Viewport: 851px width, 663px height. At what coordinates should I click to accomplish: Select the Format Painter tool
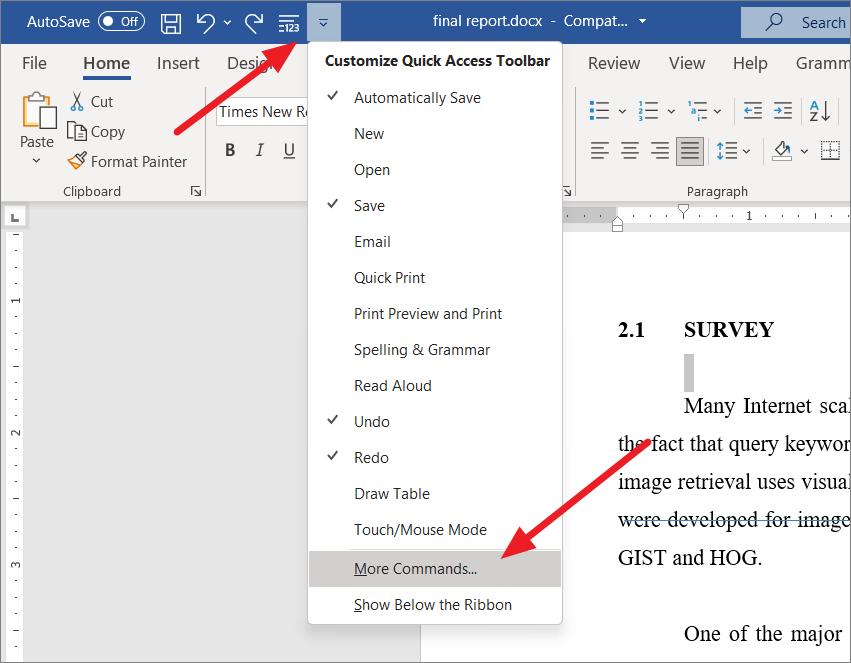coord(128,161)
